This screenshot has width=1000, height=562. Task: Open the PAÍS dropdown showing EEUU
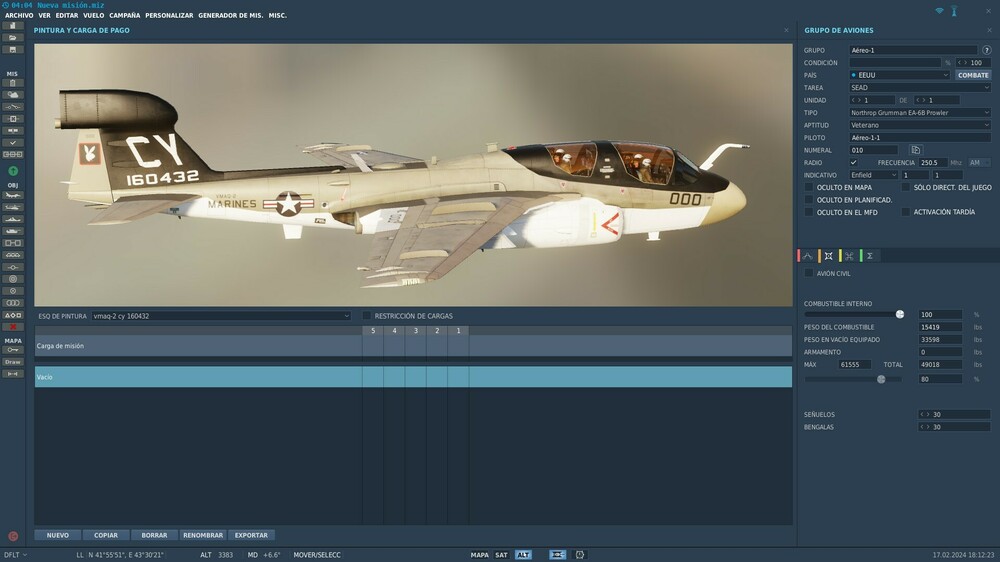[x=899, y=75]
